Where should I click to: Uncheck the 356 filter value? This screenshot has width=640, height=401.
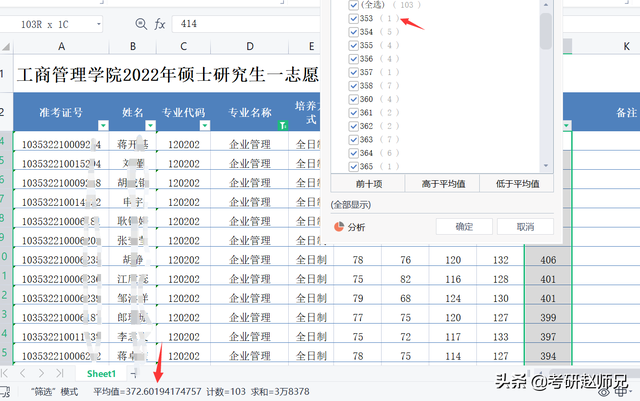[x=354, y=59]
